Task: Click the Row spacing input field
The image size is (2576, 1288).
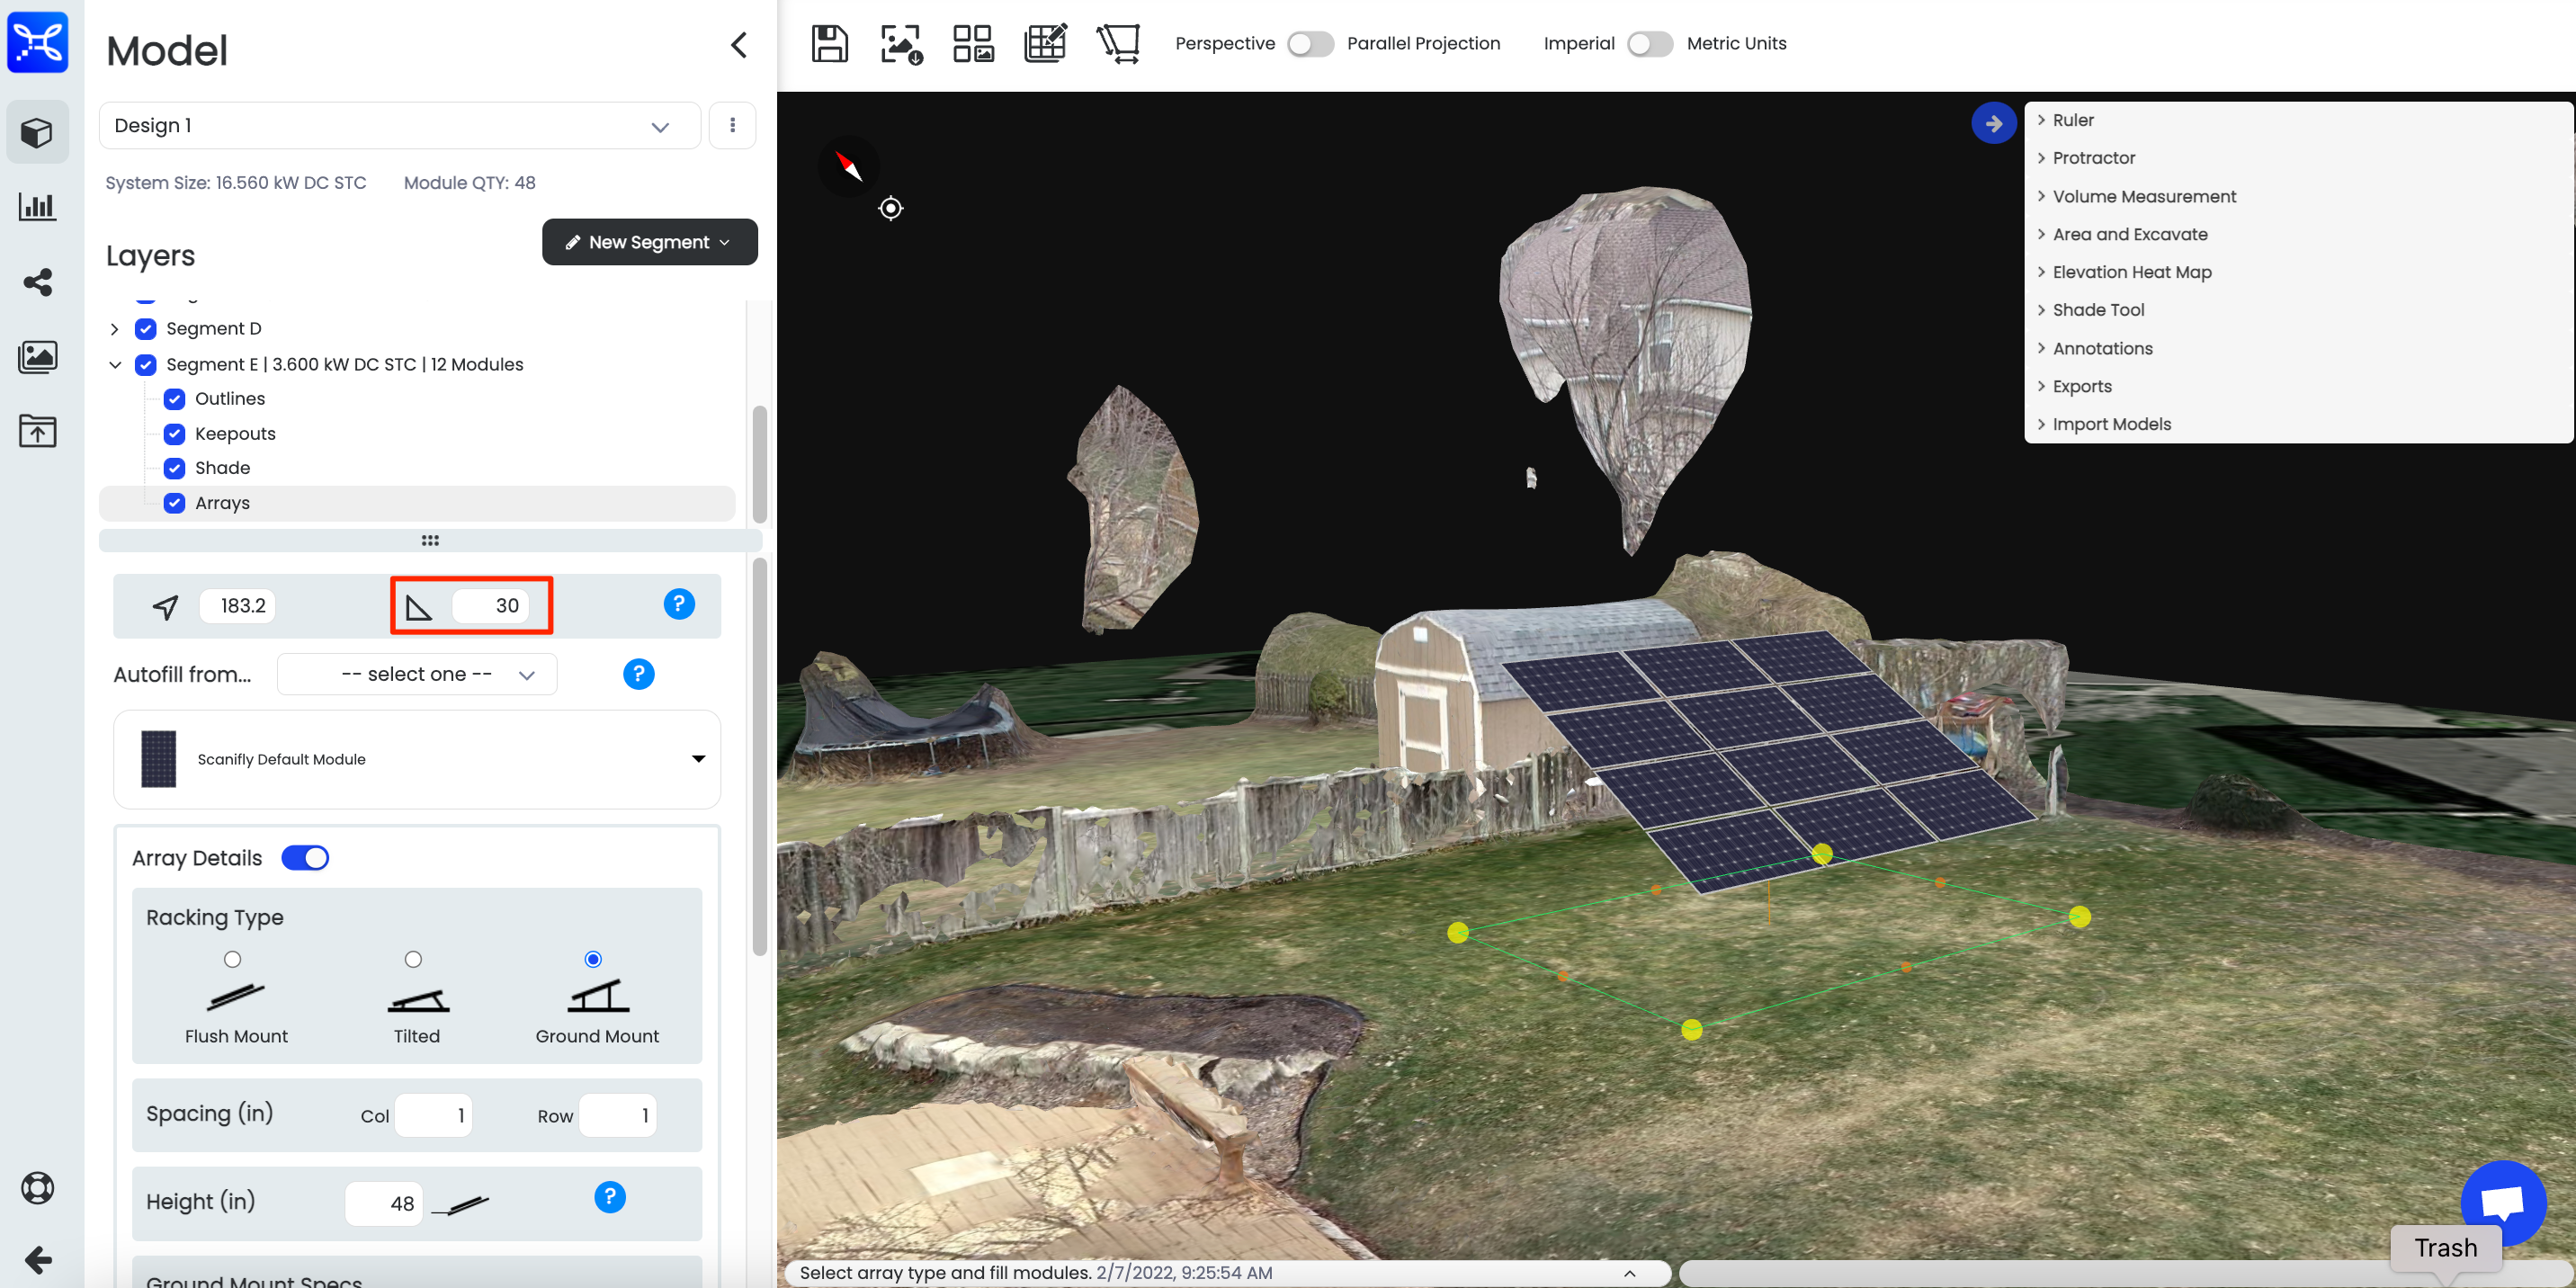Action: pos(618,1115)
